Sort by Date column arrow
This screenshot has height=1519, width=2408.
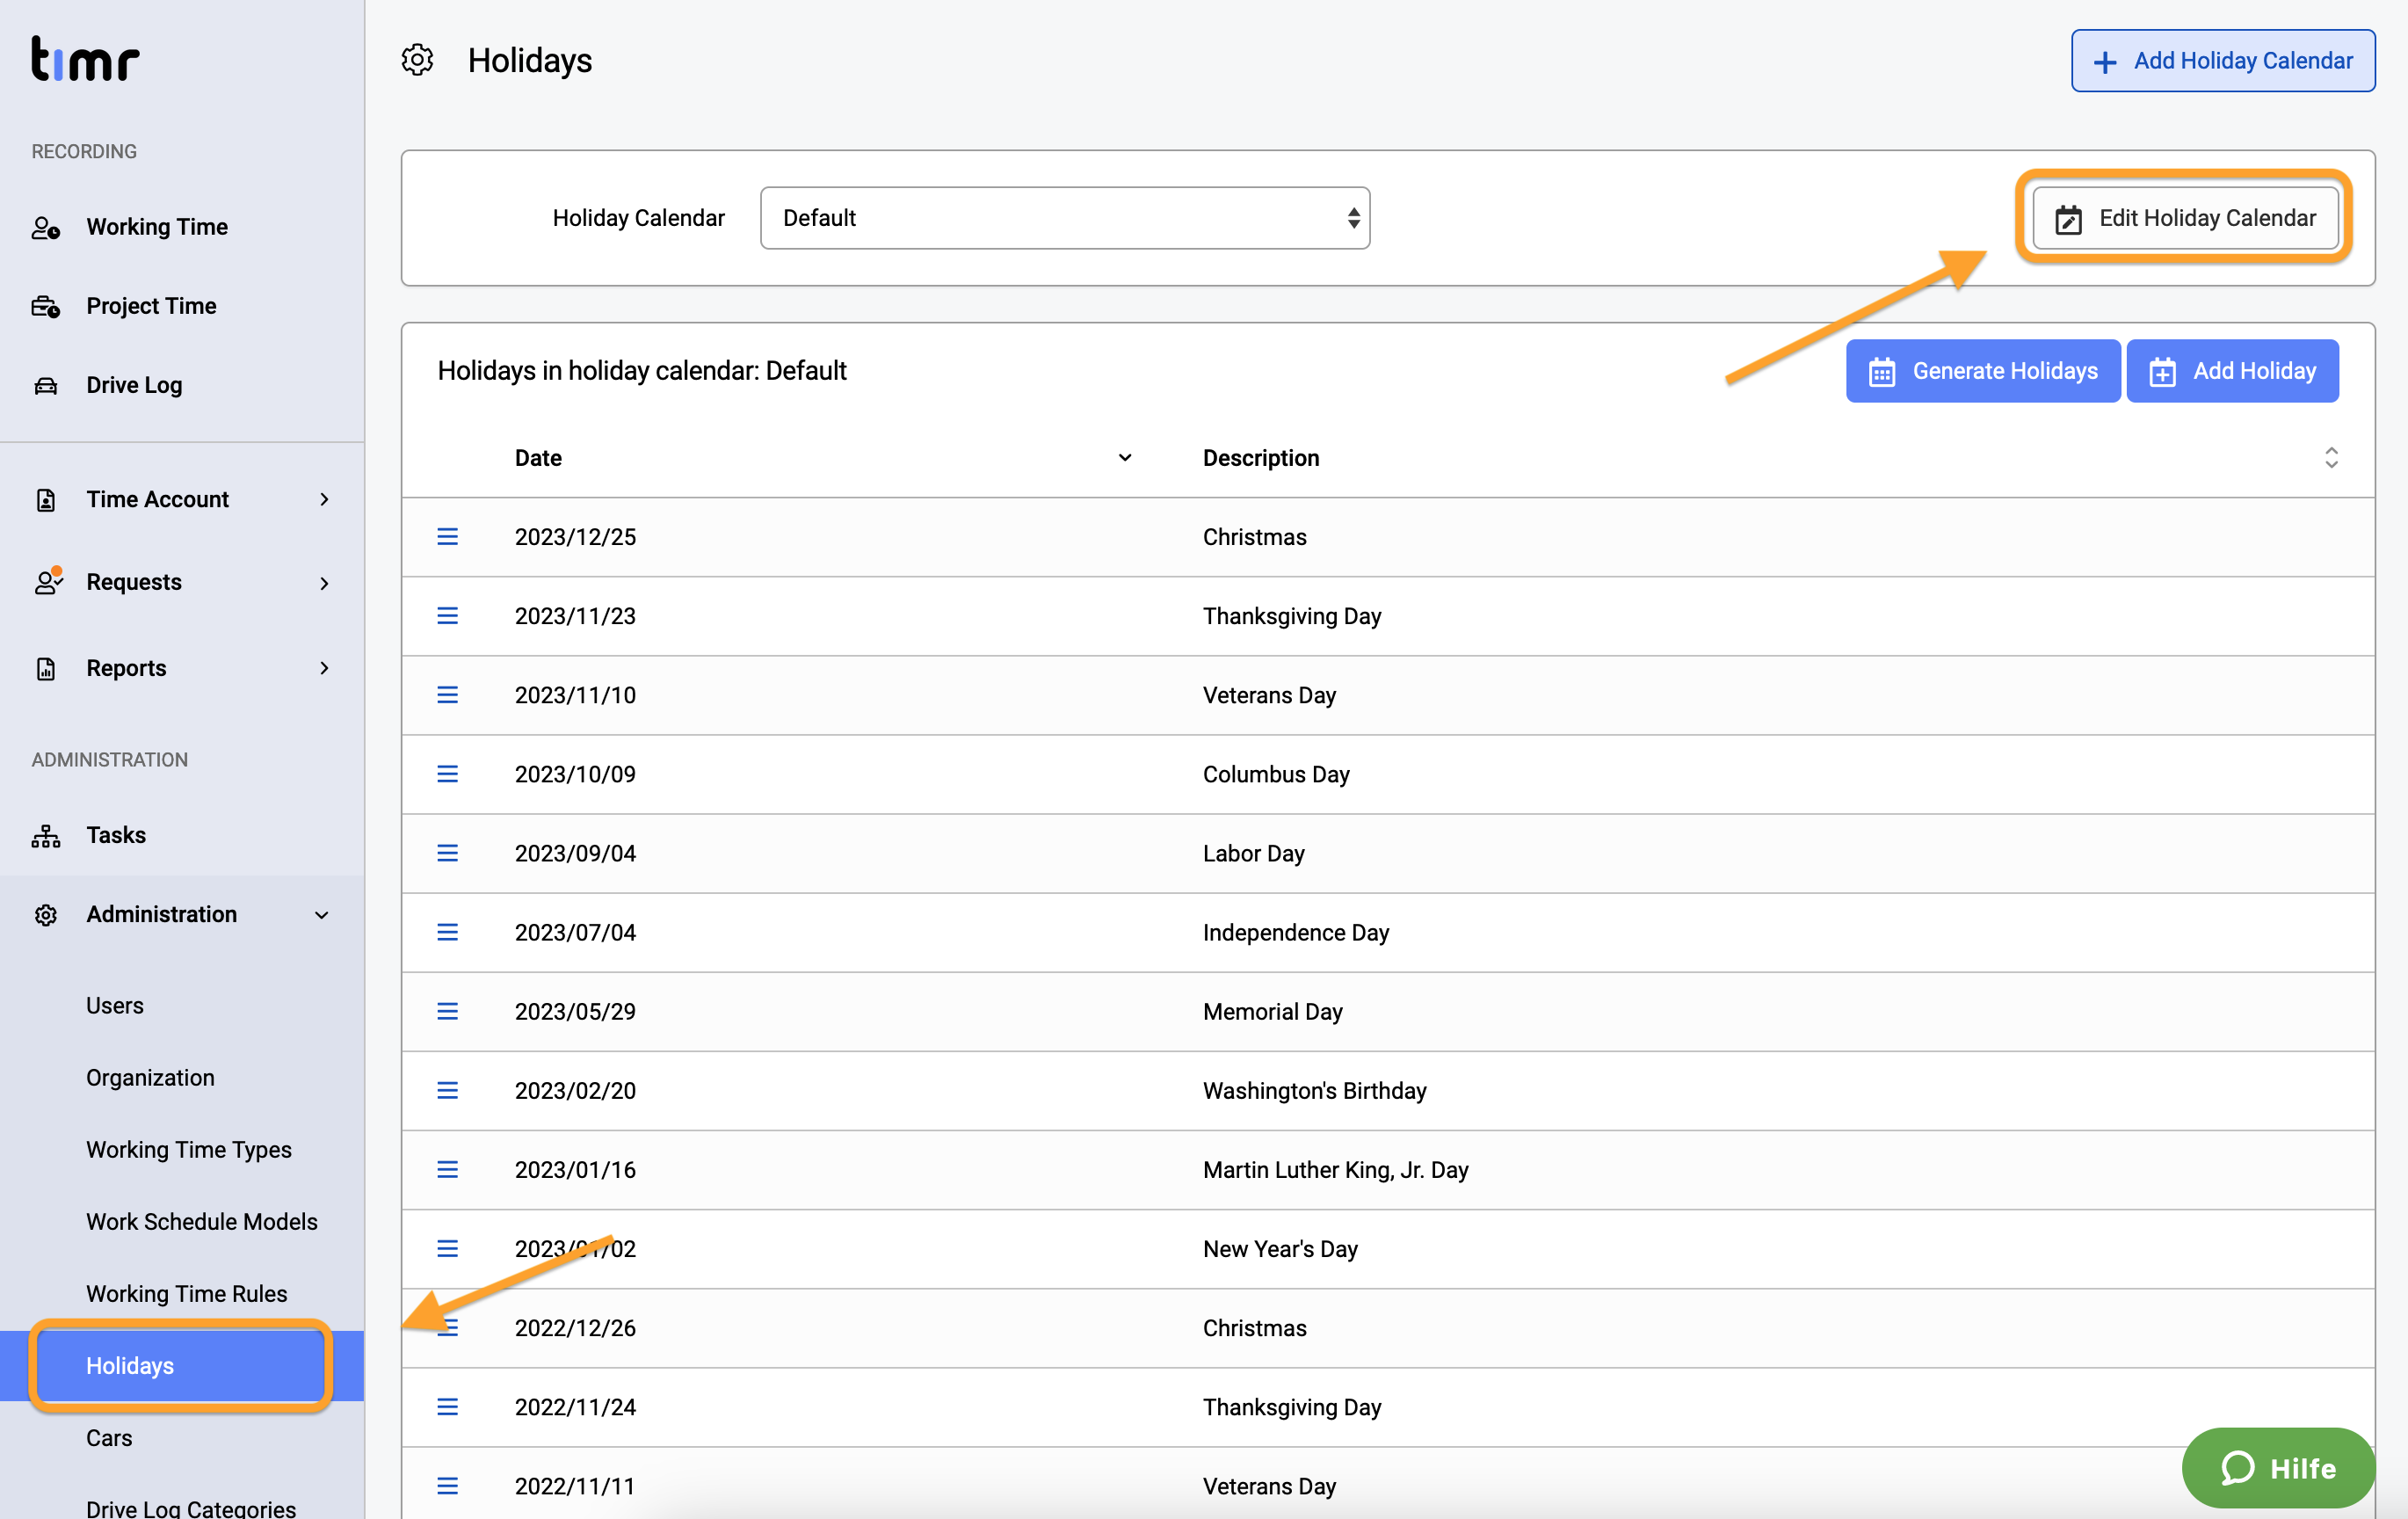click(1125, 458)
